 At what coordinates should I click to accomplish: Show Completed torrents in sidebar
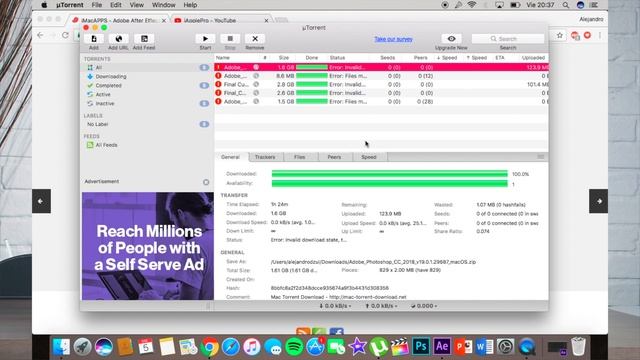tap(109, 86)
